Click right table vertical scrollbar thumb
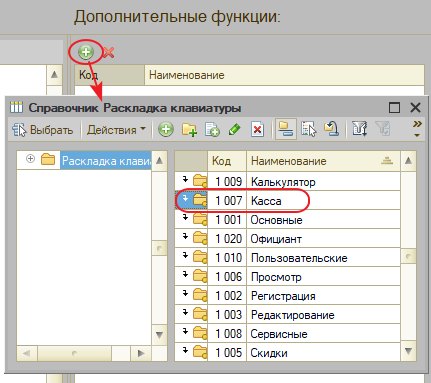Image resolution: width=431 pixels, height=383 pixels. pyautogui.click(x=408, y=256)
